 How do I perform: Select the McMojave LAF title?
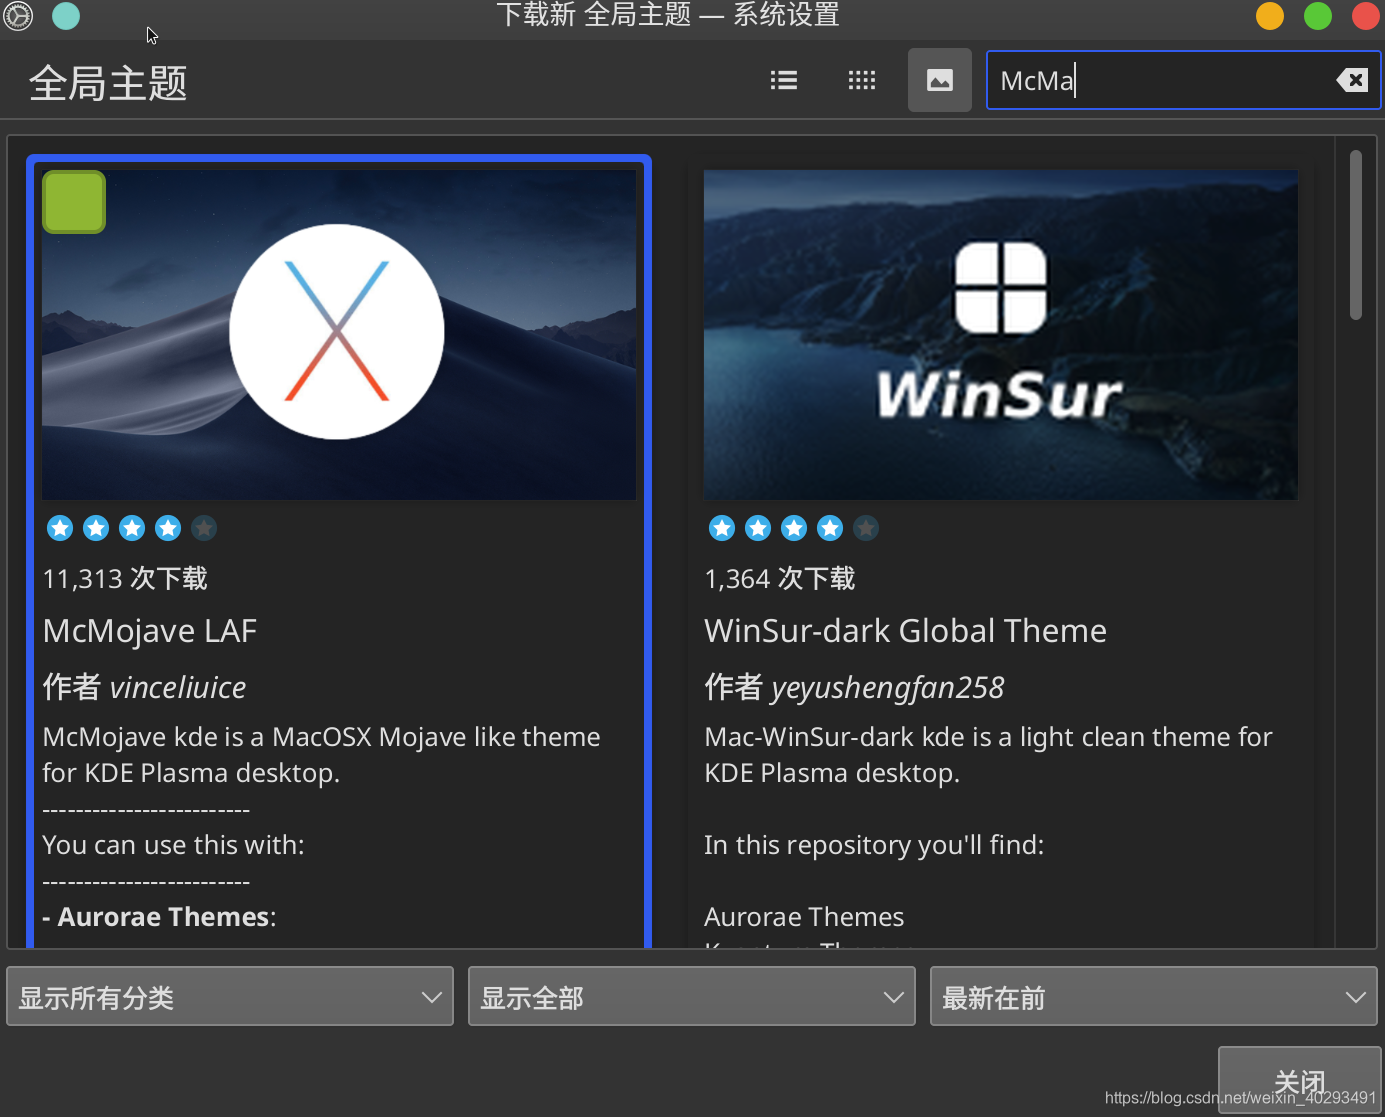tap(150, 631)
